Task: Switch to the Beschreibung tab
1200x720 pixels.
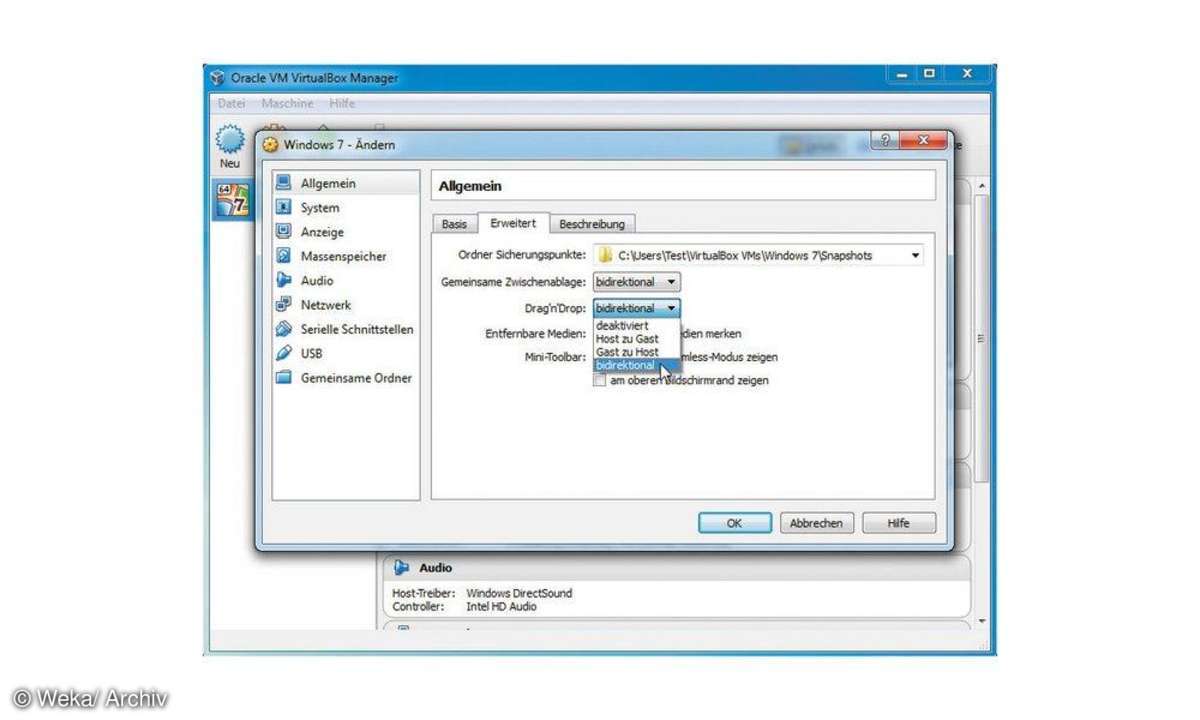Action: [x=592, y=224]
